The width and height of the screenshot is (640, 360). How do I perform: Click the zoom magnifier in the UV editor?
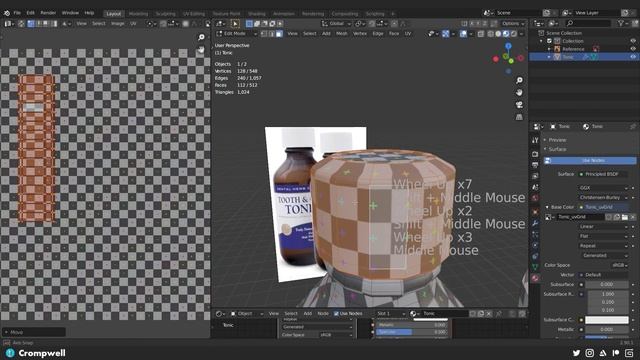[201, 38]
